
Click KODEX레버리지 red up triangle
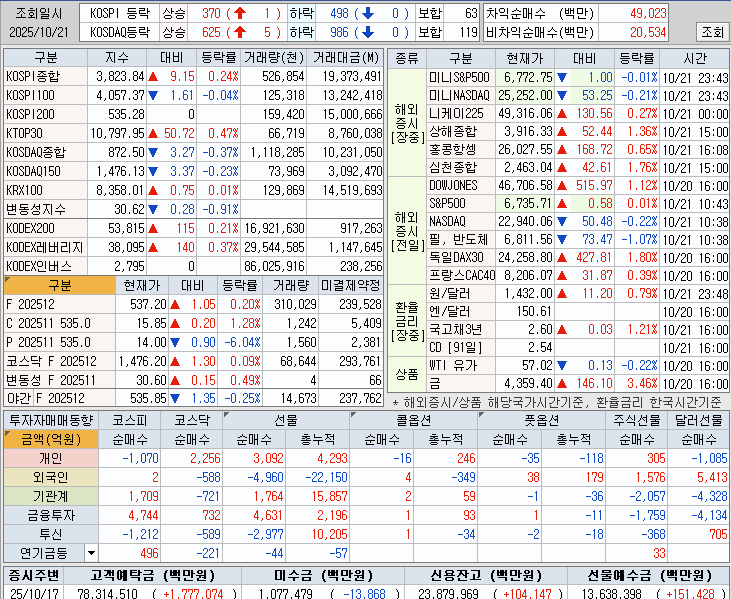pos(153,248)
